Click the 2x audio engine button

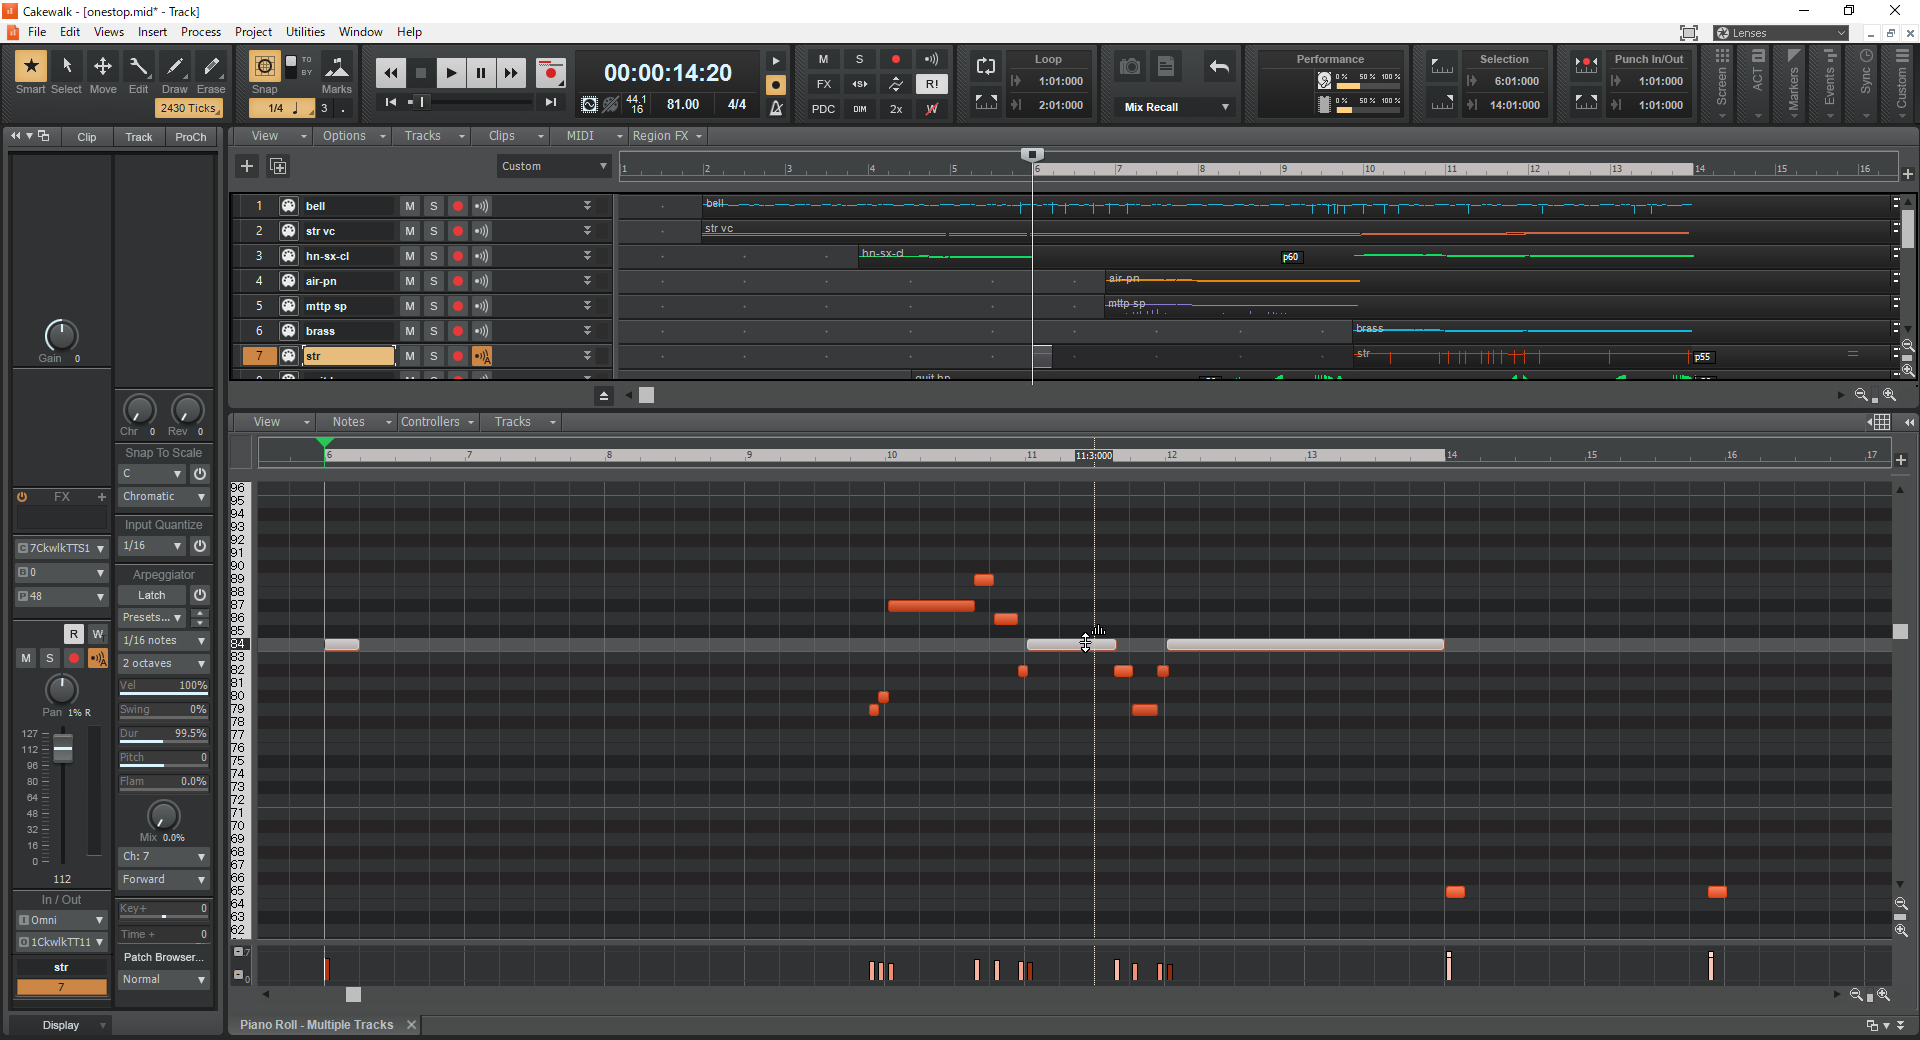[896, 109]
